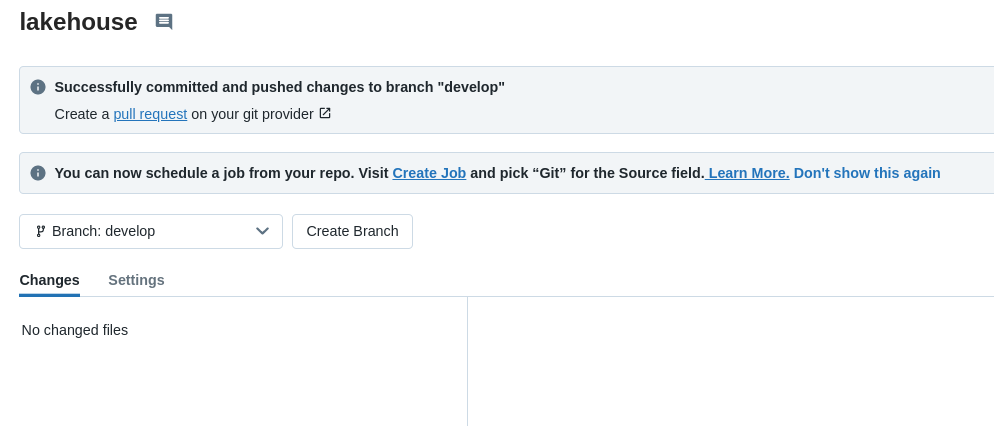Follow the "pull request" link
994x426 pixels.
click(x=150, y=114)
